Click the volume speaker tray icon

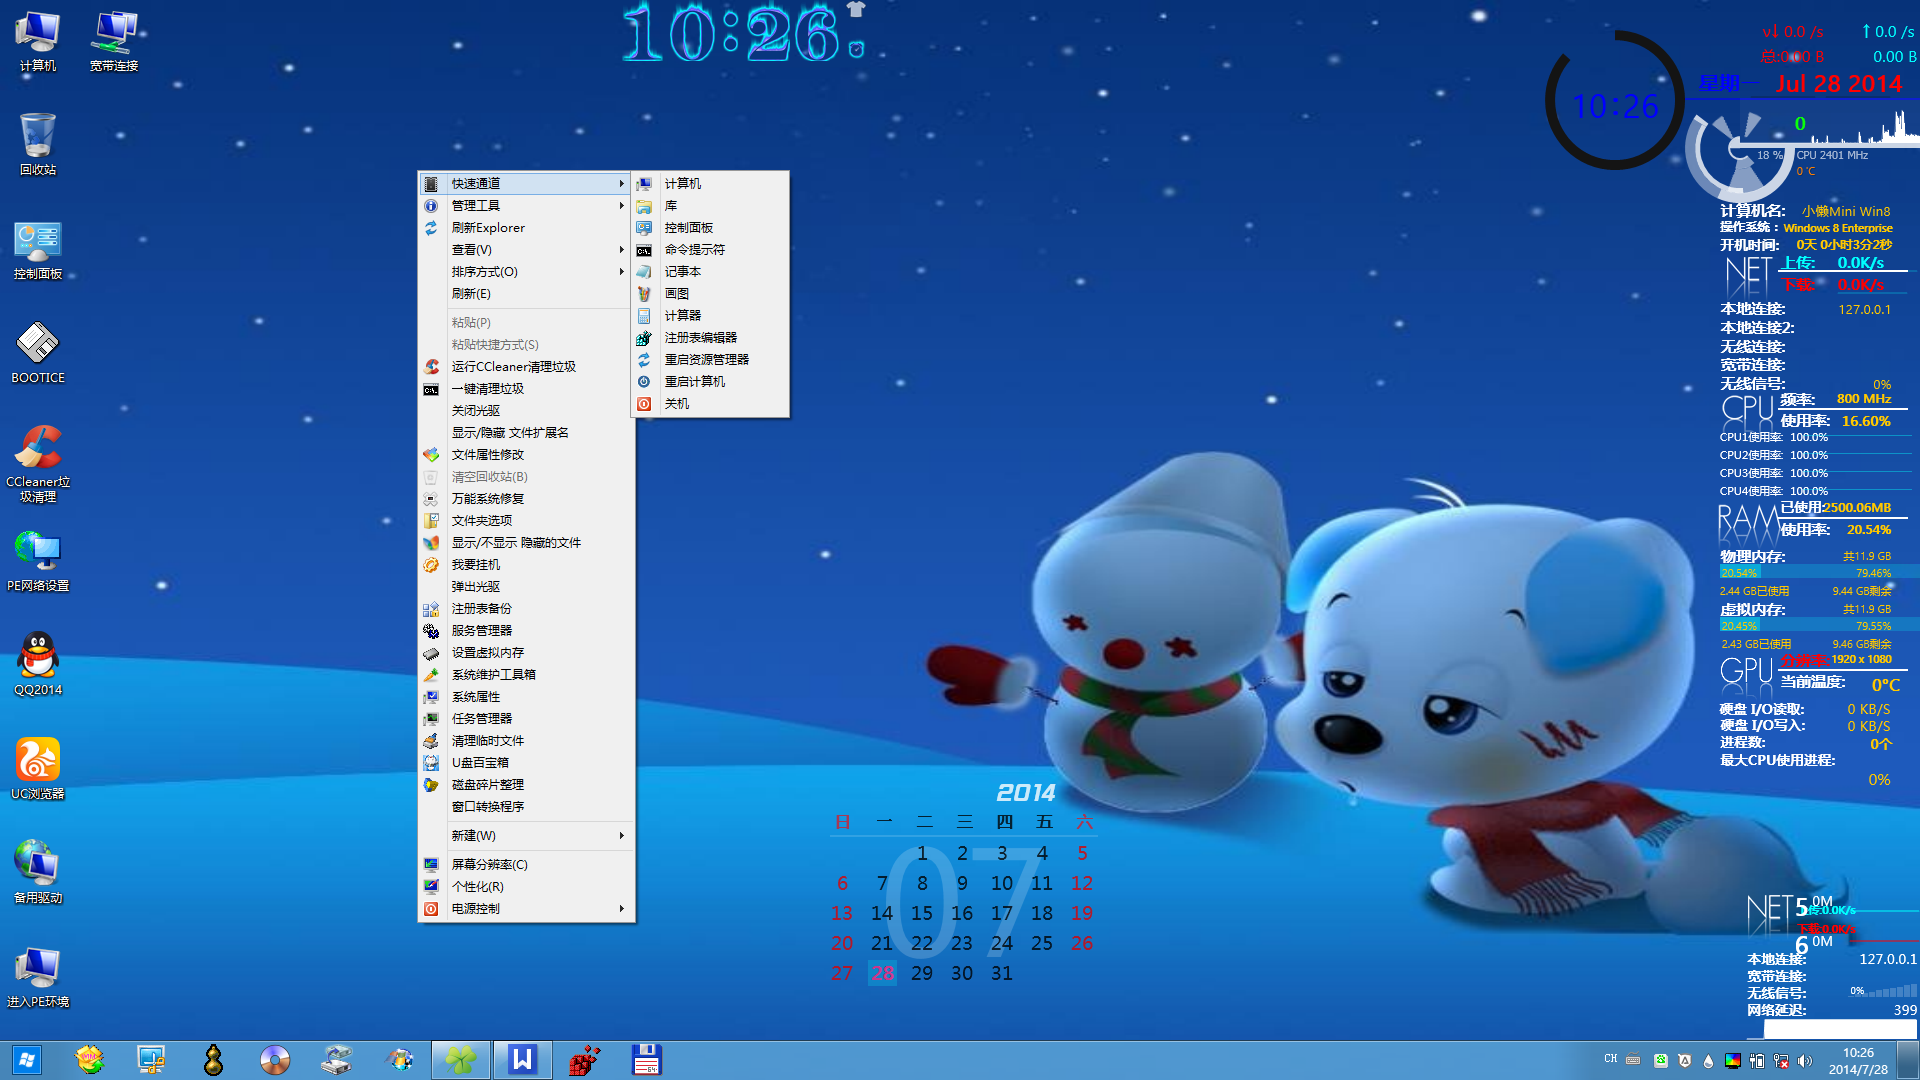1805,1061
